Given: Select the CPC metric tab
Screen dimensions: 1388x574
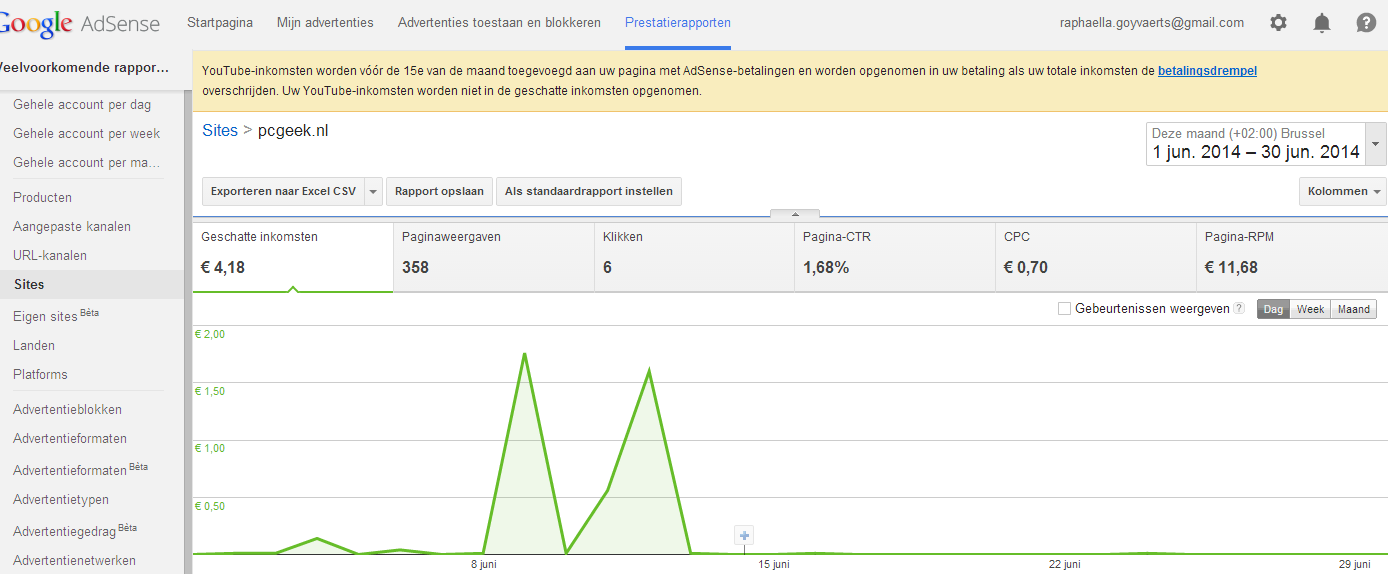Looking at the screenshot, I should coord(1096,257).
